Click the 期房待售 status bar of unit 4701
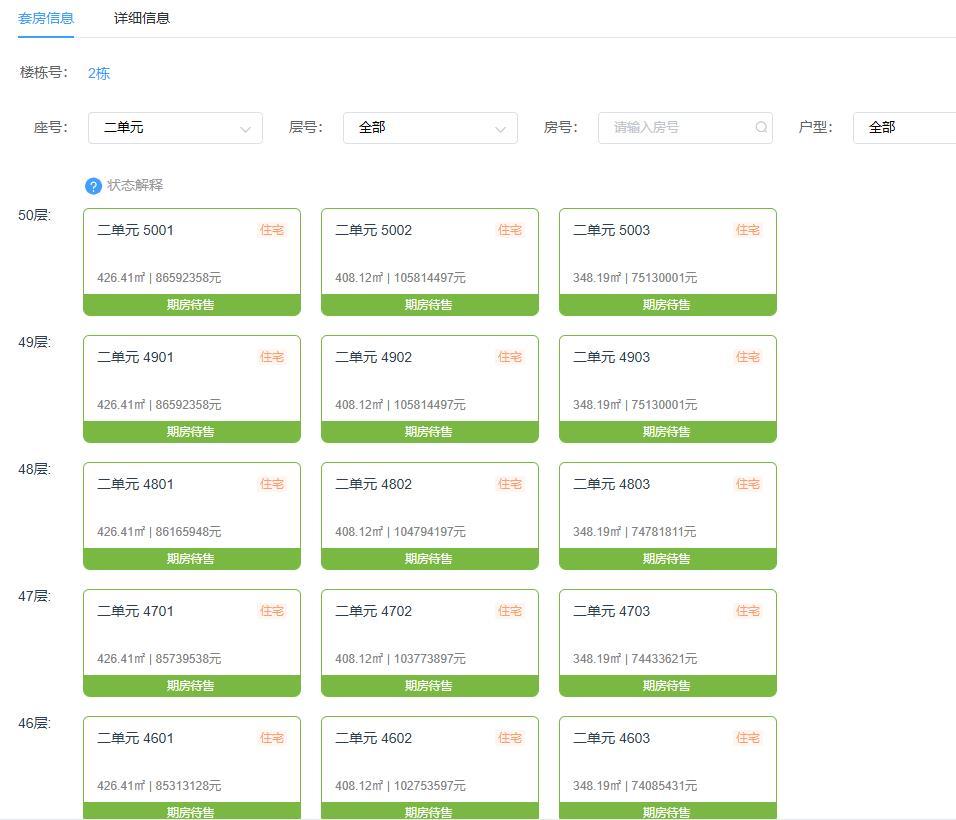The height and width of the screenshot is (820, 956). (x=192, y=685)
